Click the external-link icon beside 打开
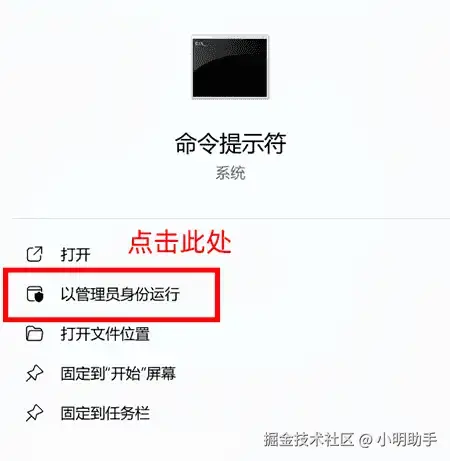The width and height of the screenshot is (450, 461). [x=35, y=254]
